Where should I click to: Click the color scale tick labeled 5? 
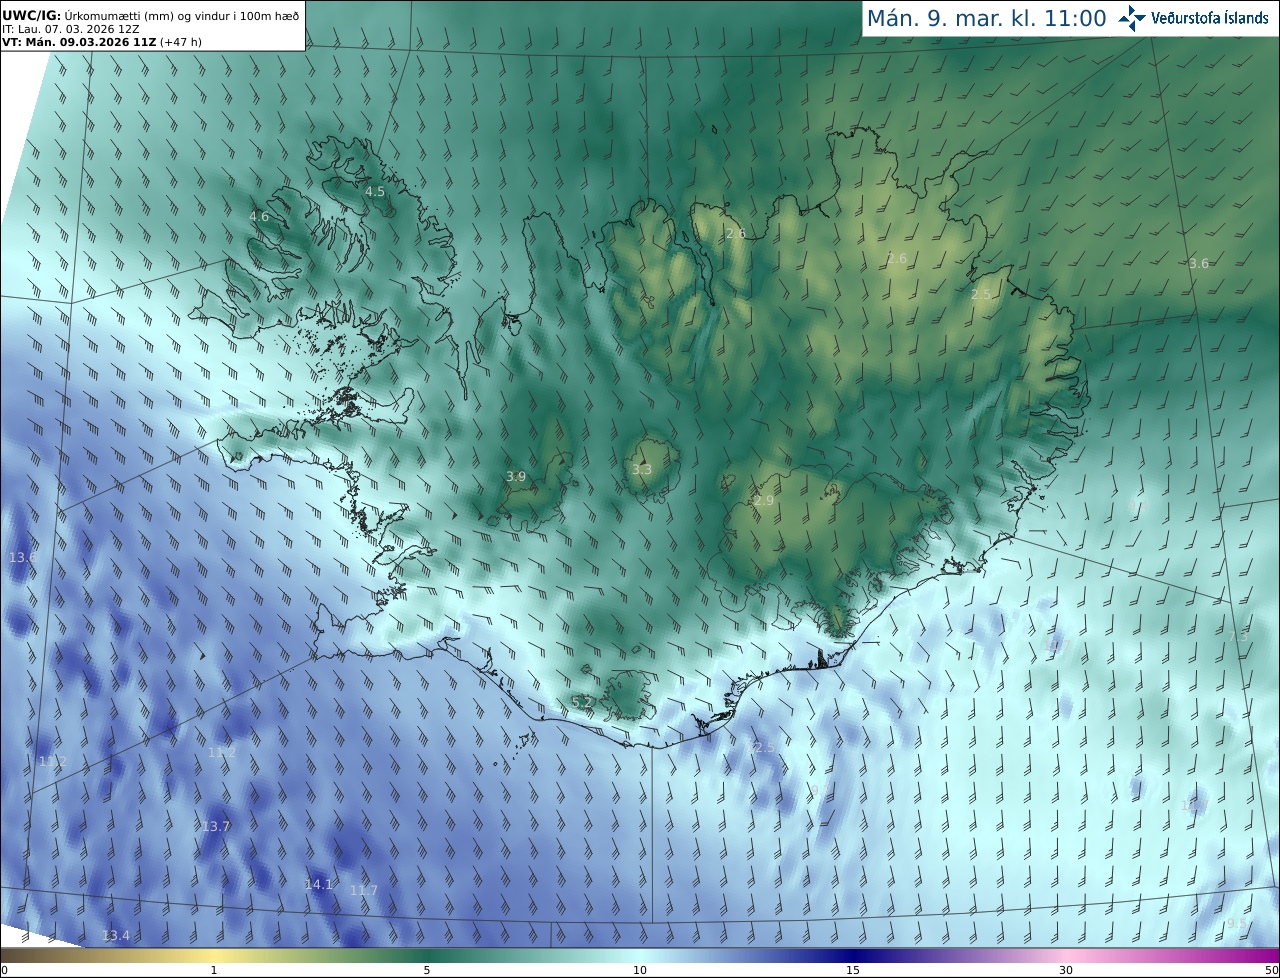pyautogui.click(x=427, y=970)
